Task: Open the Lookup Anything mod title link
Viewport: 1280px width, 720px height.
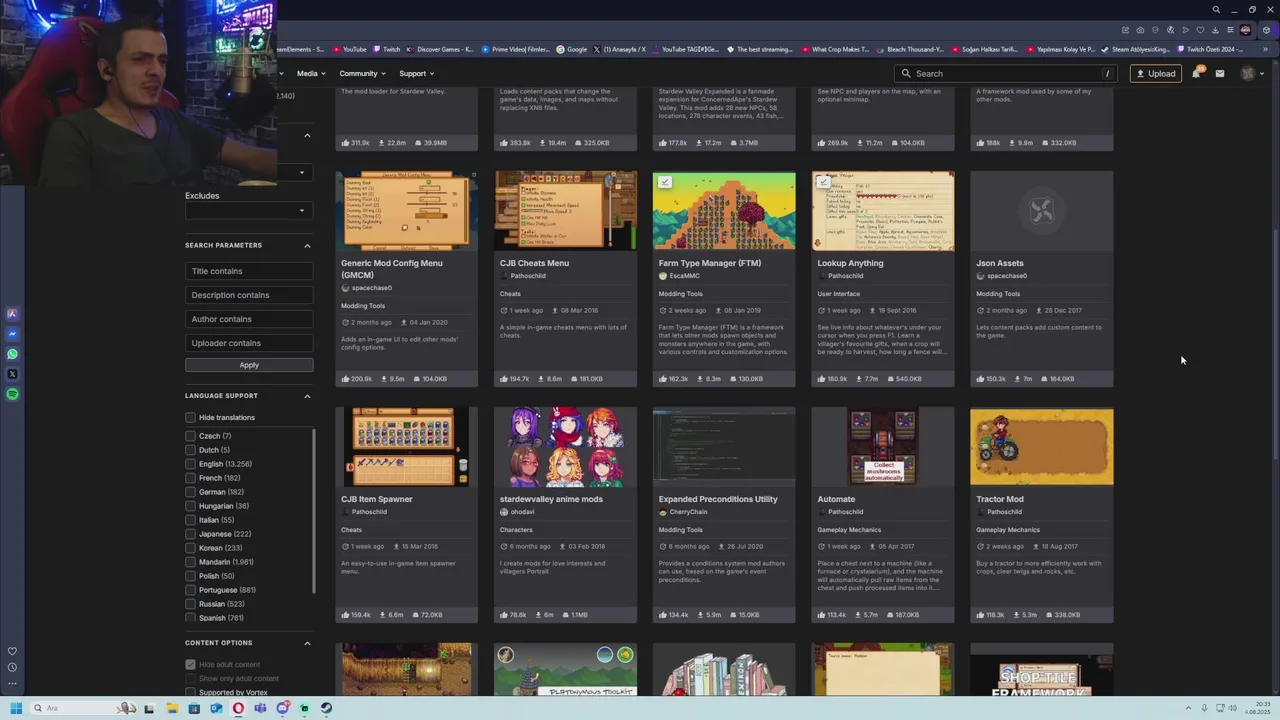Action: pyautogui.click(x=850, y=263)
